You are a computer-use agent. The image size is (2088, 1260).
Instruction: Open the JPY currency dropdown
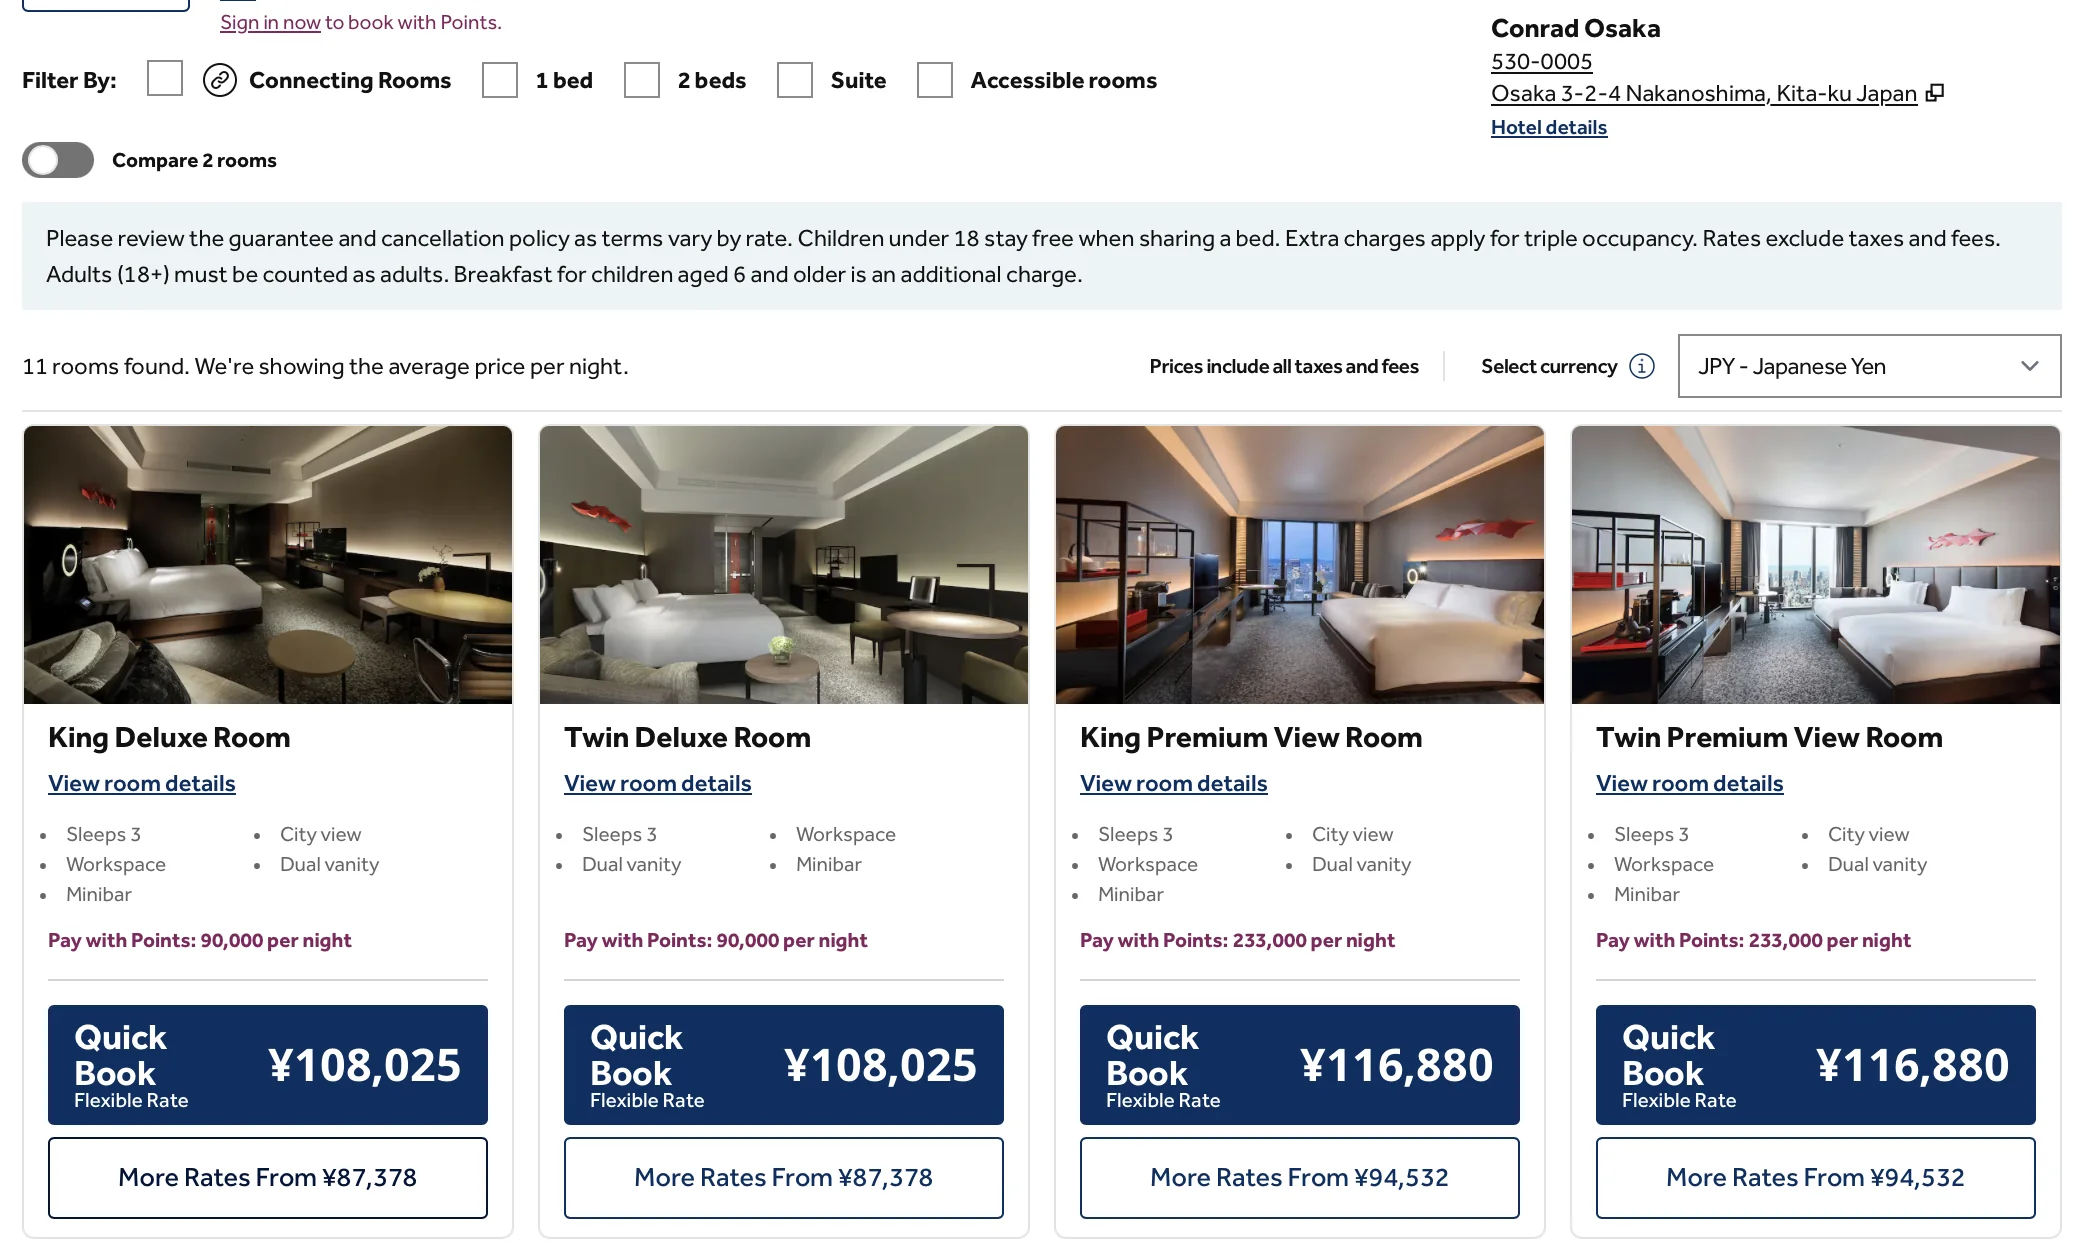pyautogui.click(x=1869, y=366)
